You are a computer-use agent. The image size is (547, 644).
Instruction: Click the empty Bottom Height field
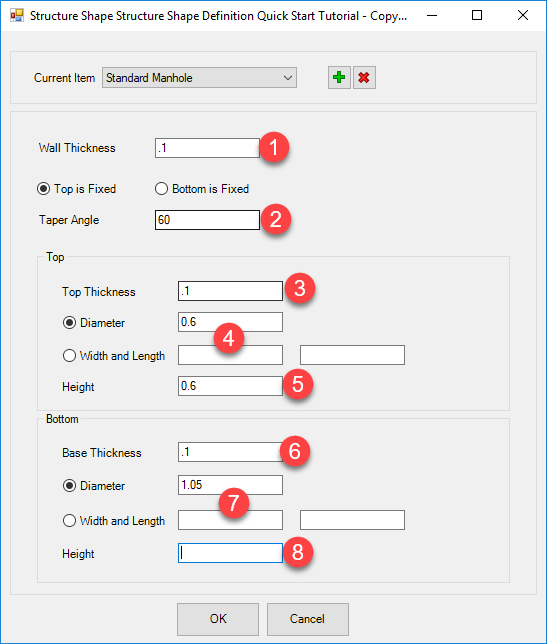click(230, 553)
